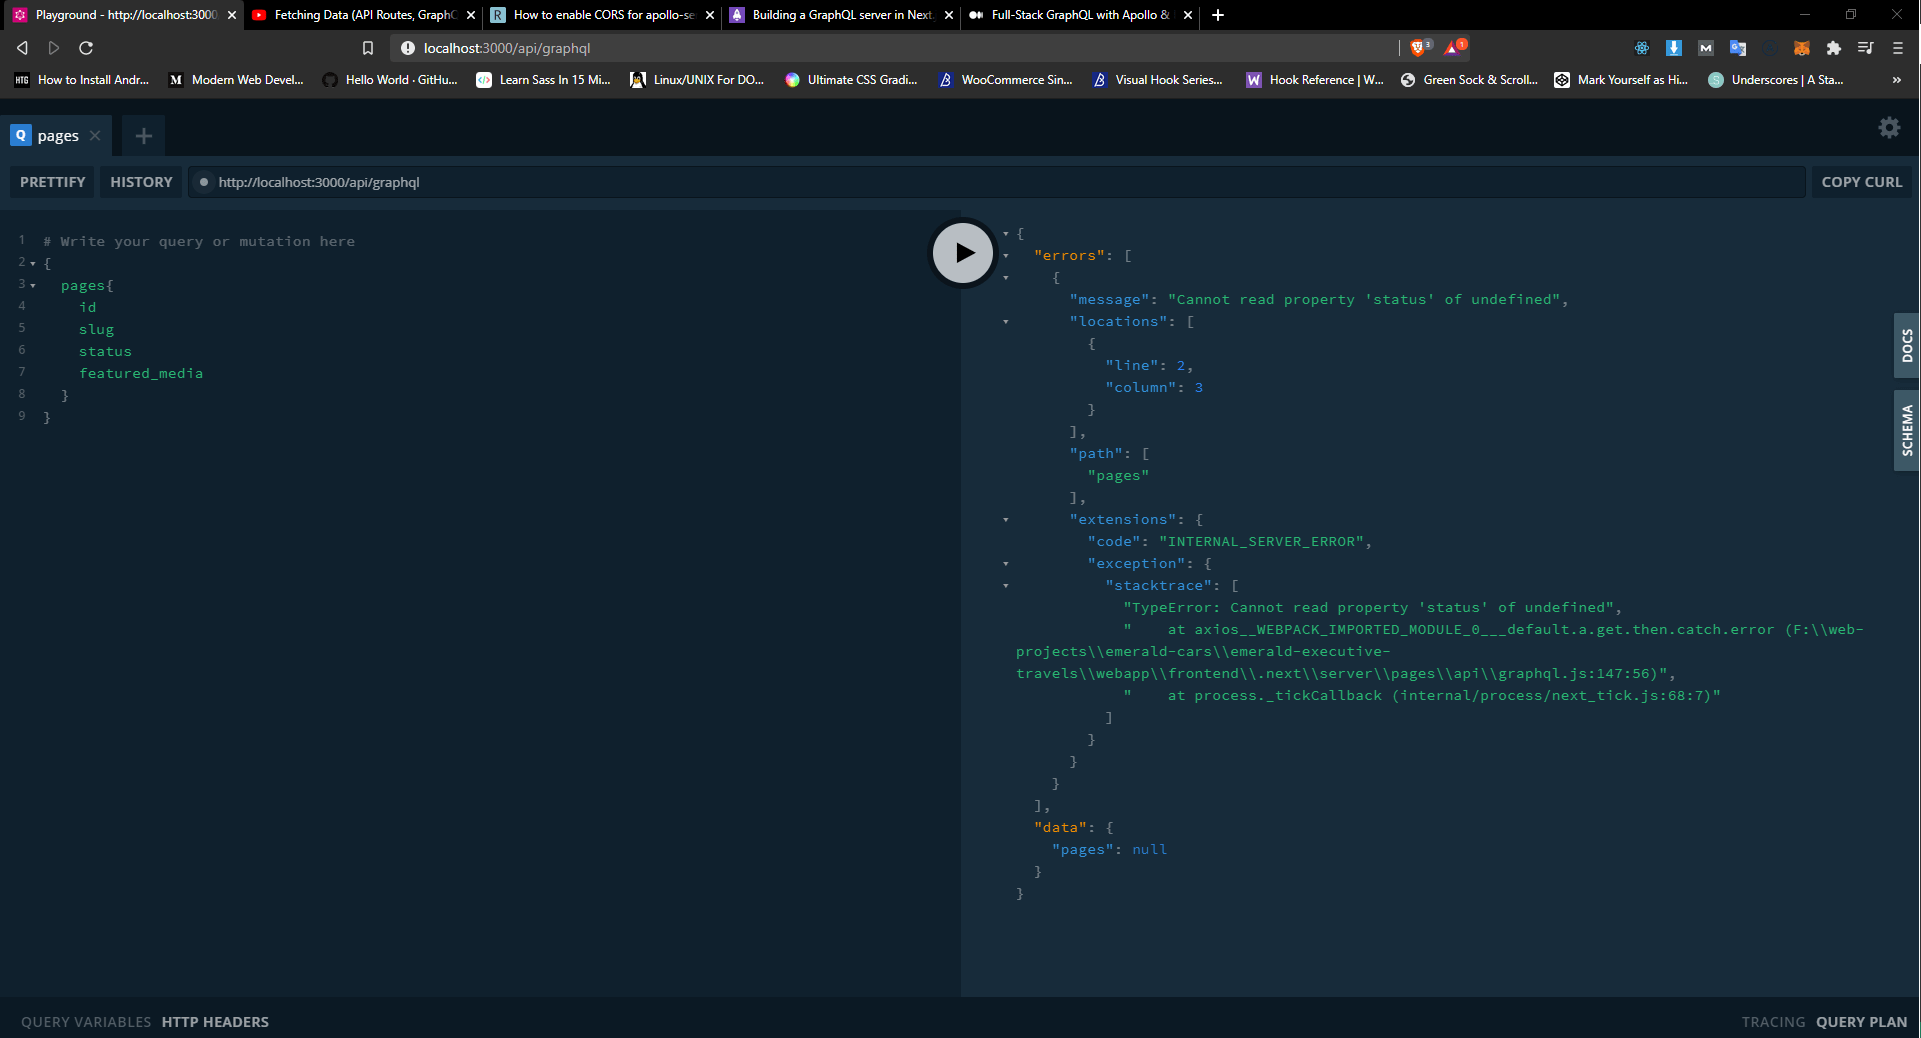The height and width of the screenshot is (1038, 1921).
Task: Open Hello World GitHub bookmark
Action: (x=390, y=80)
